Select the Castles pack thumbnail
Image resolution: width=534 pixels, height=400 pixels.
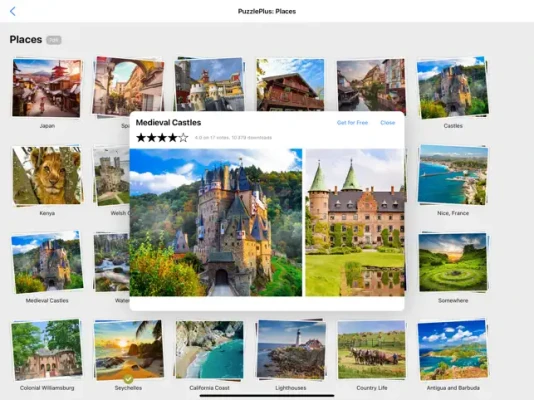[x=453, y=88]
